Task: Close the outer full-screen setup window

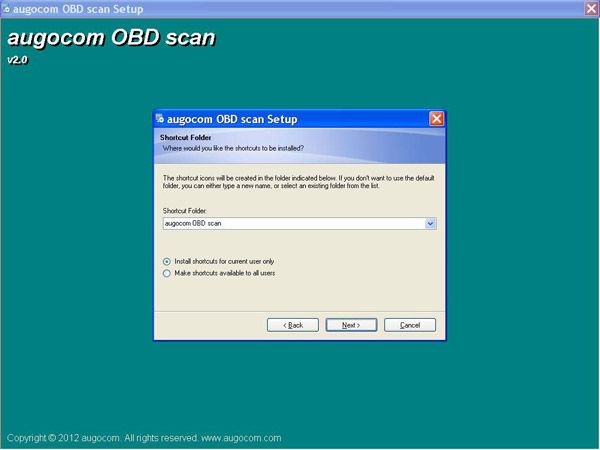Action: click(591, 7)
